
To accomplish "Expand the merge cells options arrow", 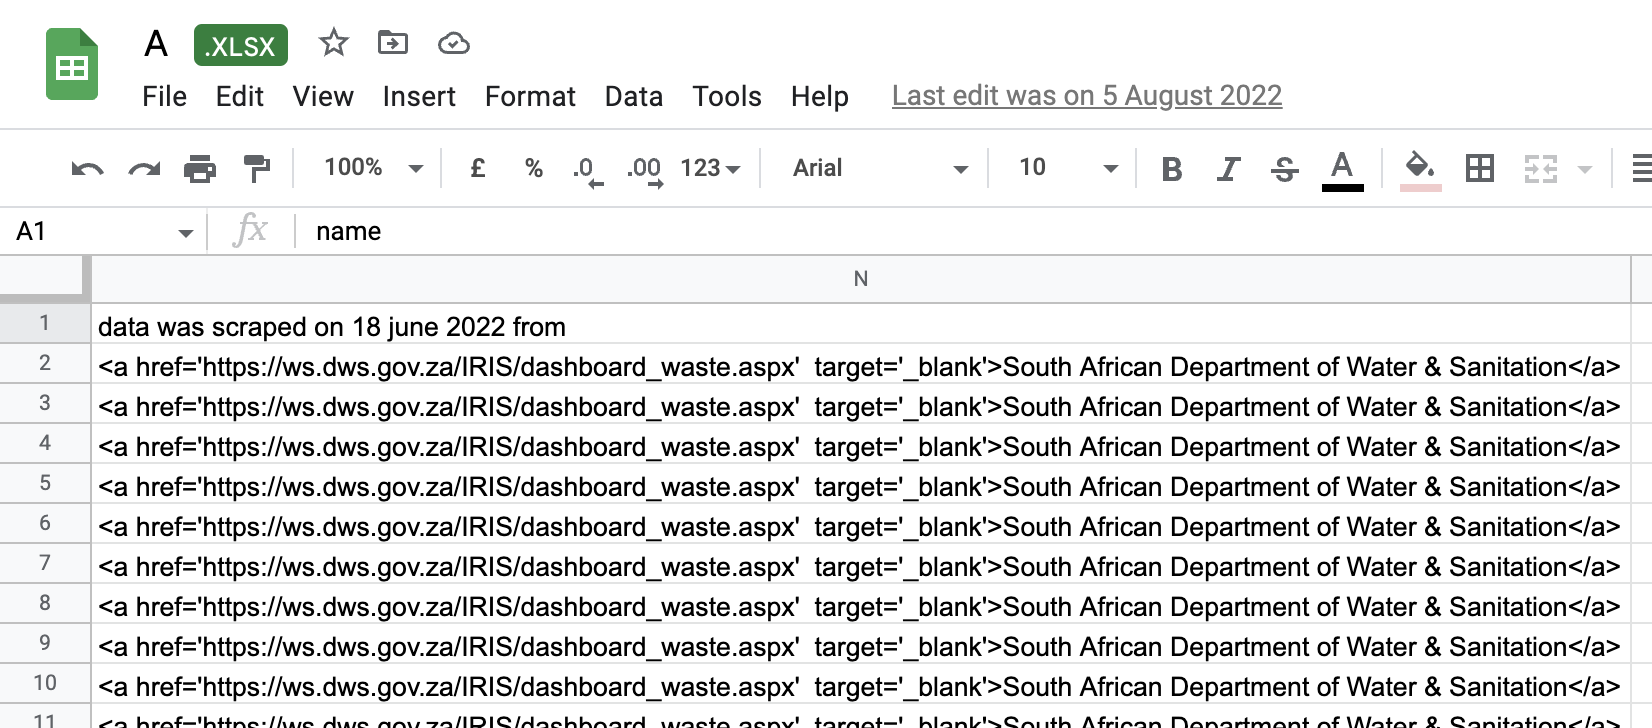I will point(1584,169).
